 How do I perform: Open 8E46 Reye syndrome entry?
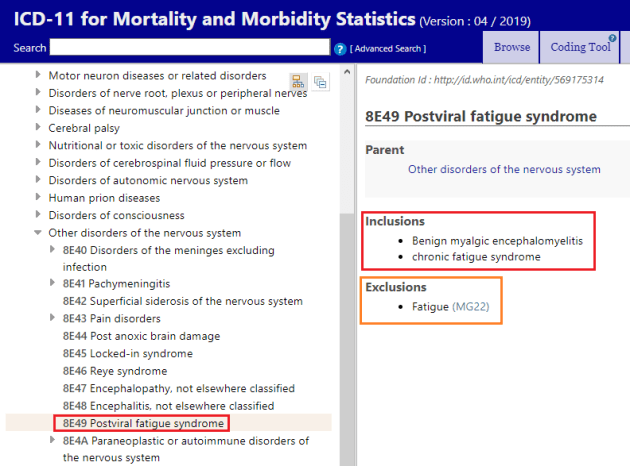pyautogui.click(x=115, y=371)
